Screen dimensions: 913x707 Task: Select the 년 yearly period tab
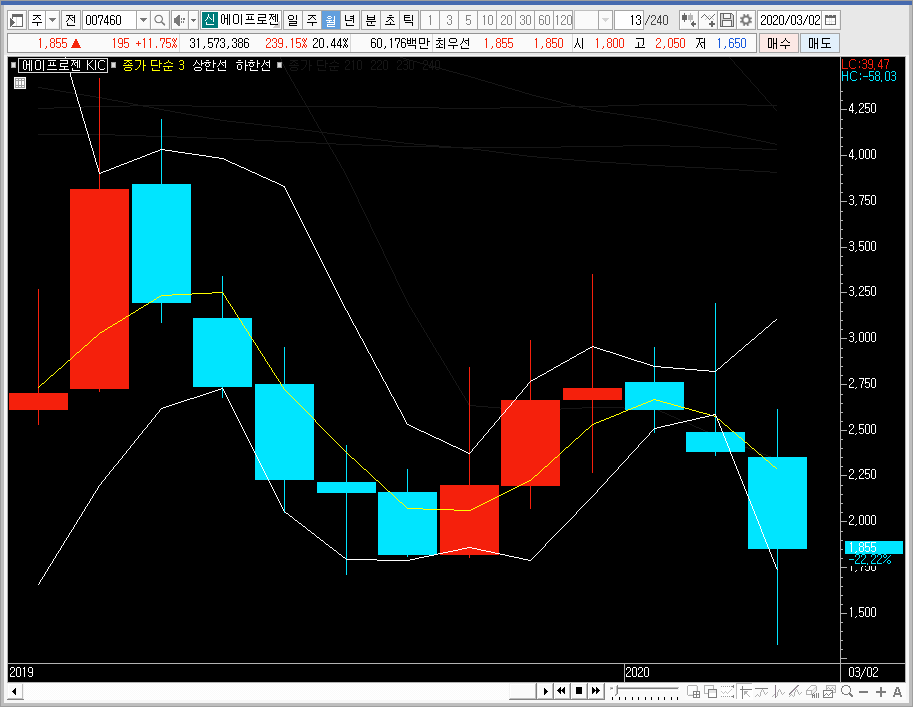pos(349,21)
